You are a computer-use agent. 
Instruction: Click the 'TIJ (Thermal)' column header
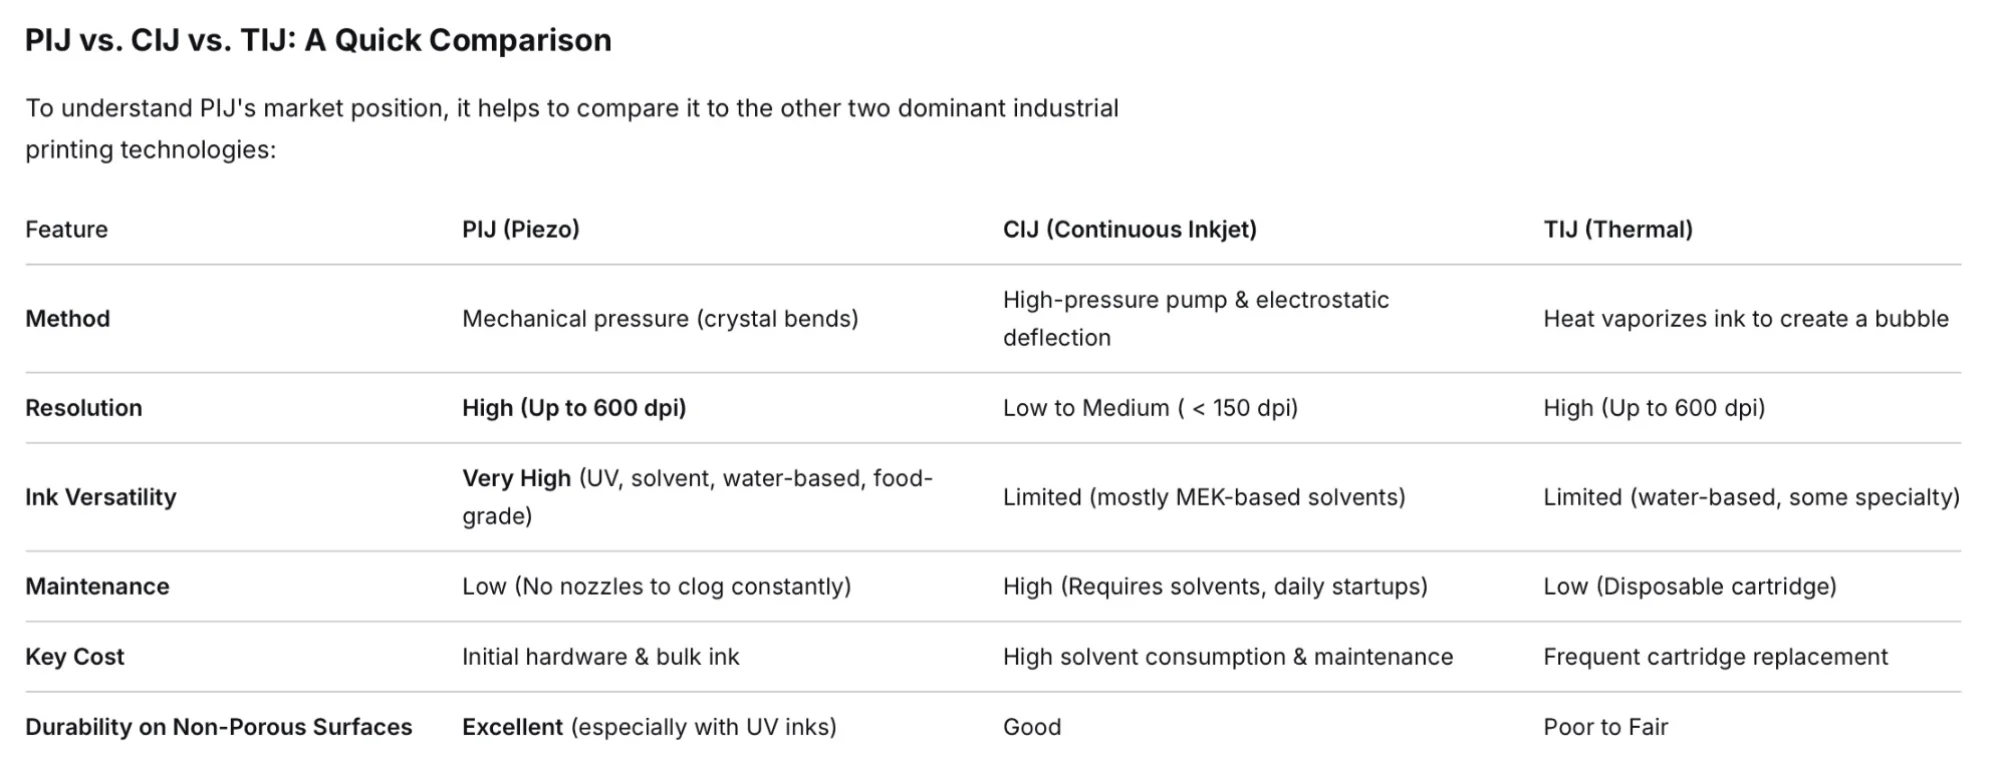click(x=1618, y=229)
